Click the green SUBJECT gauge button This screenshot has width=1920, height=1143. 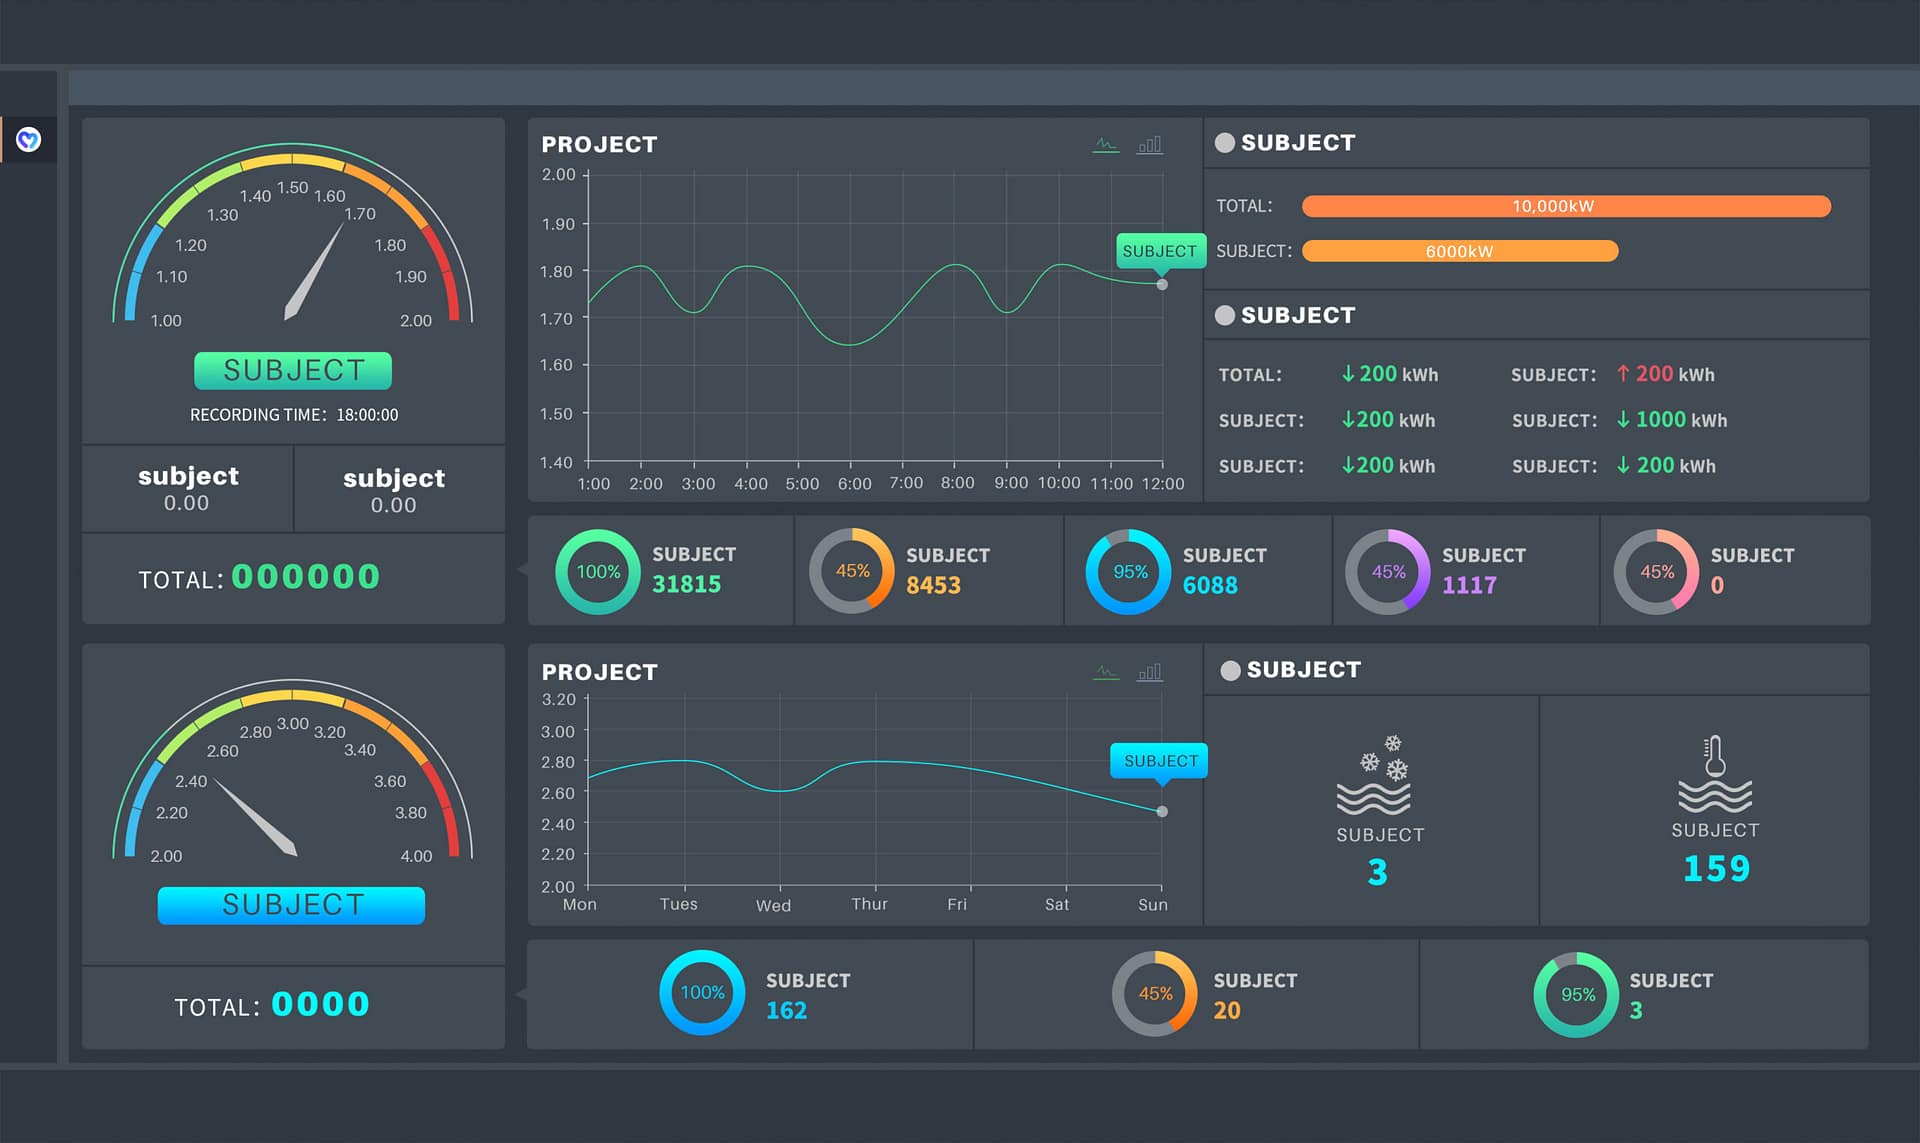click(x=293, y=371)
